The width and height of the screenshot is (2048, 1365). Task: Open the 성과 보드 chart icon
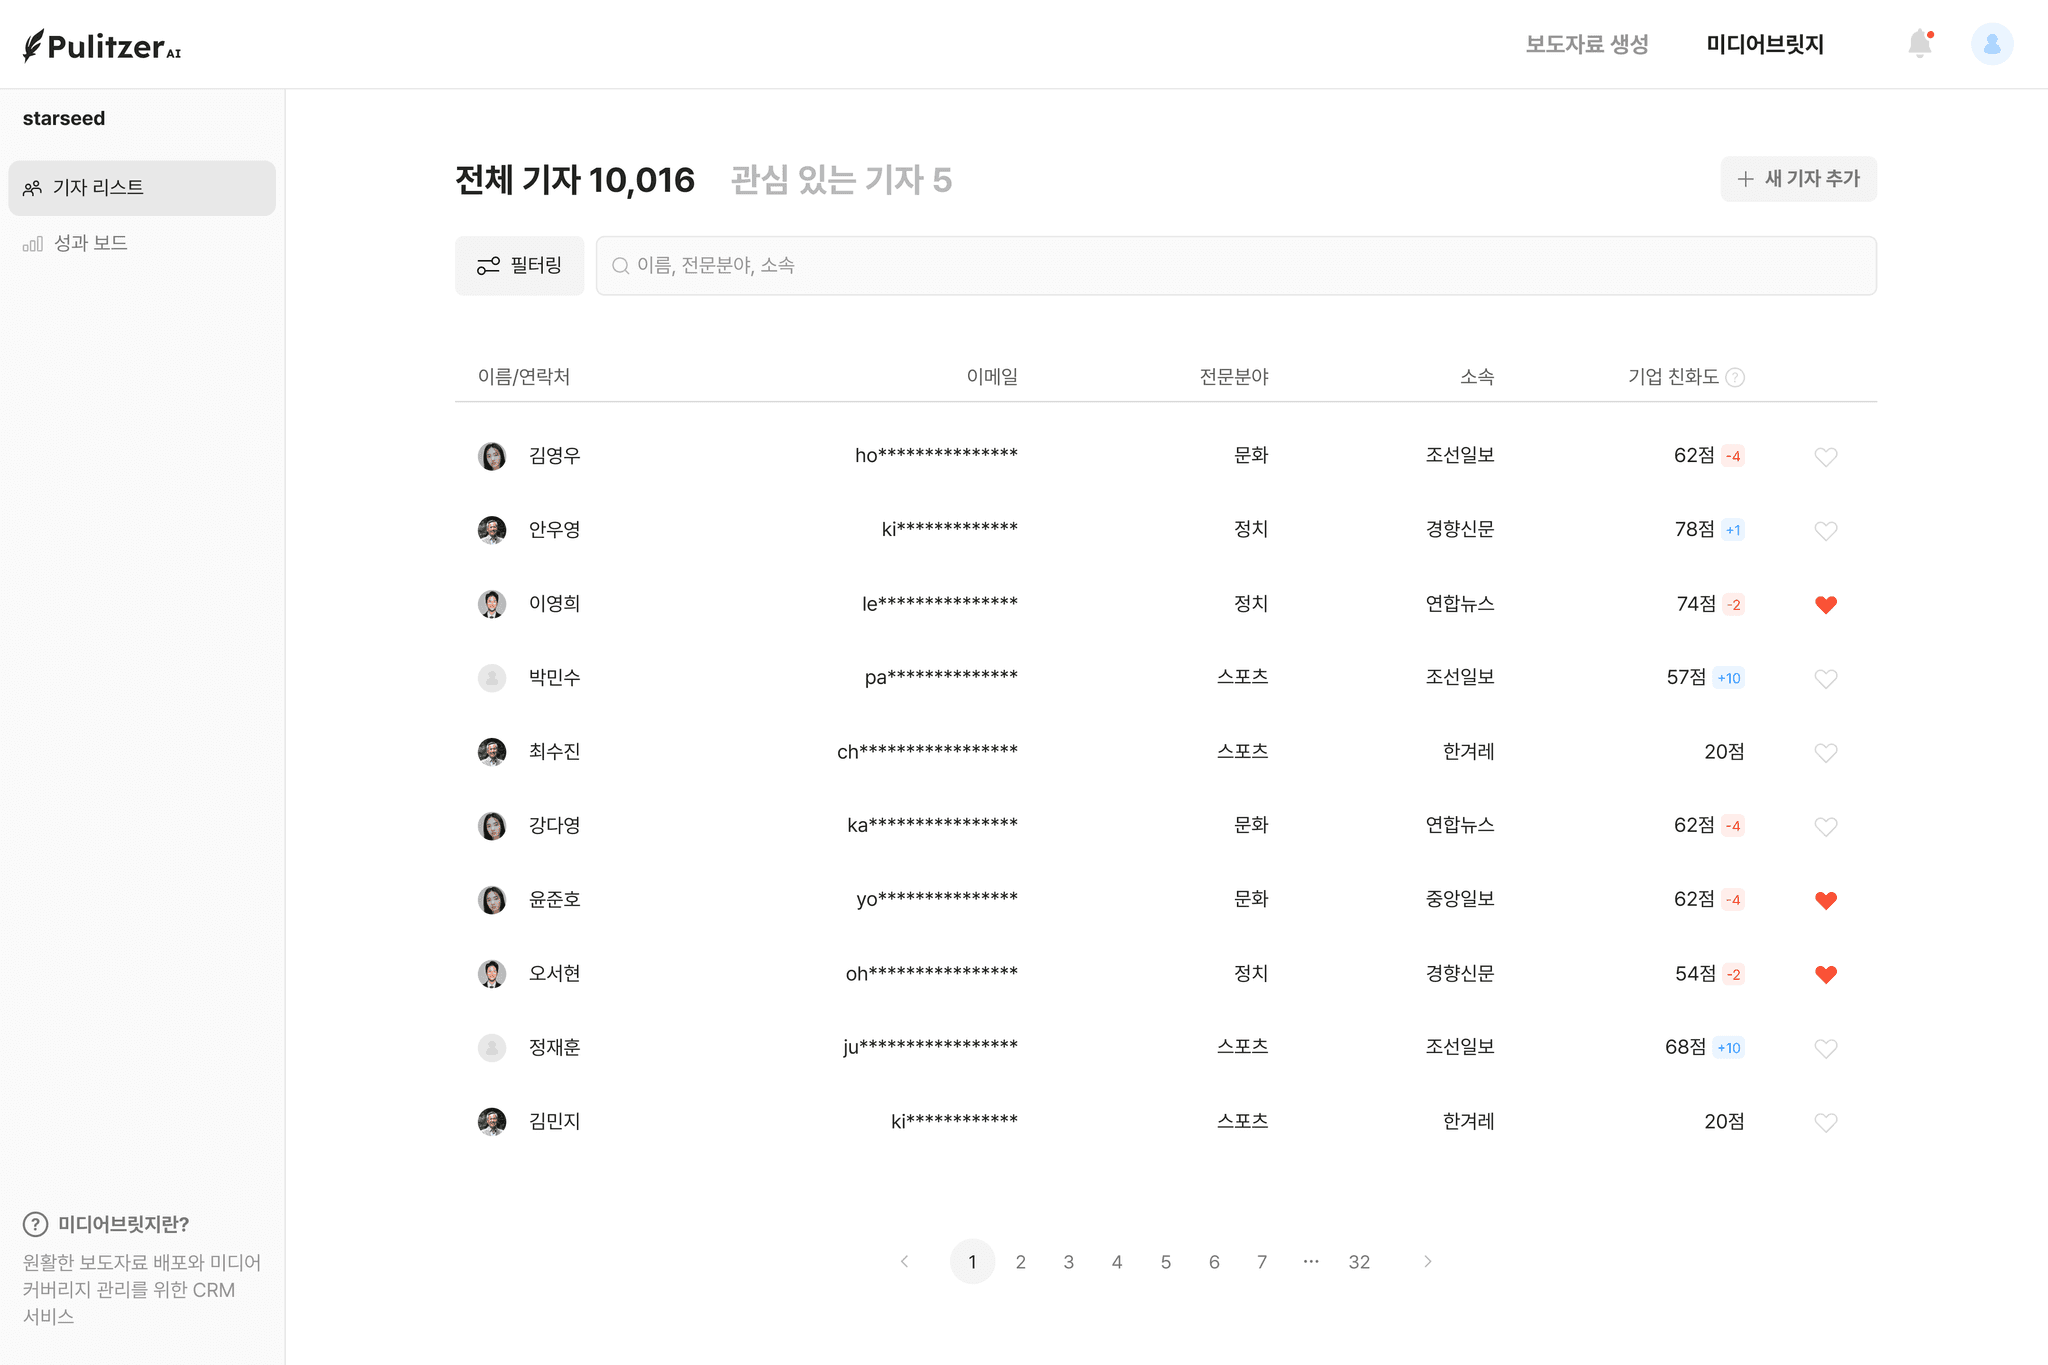click(32, 243)
